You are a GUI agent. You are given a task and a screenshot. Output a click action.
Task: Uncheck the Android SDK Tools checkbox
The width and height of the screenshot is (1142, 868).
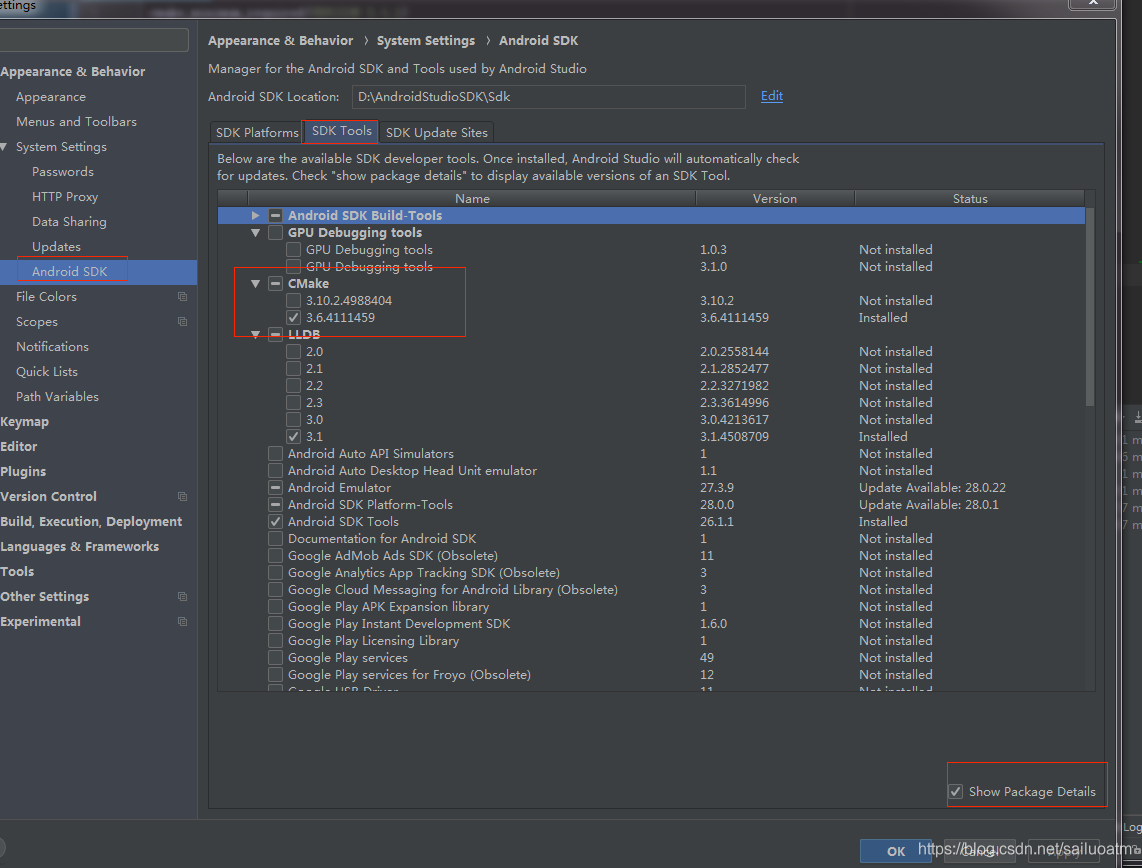[275, 522]
